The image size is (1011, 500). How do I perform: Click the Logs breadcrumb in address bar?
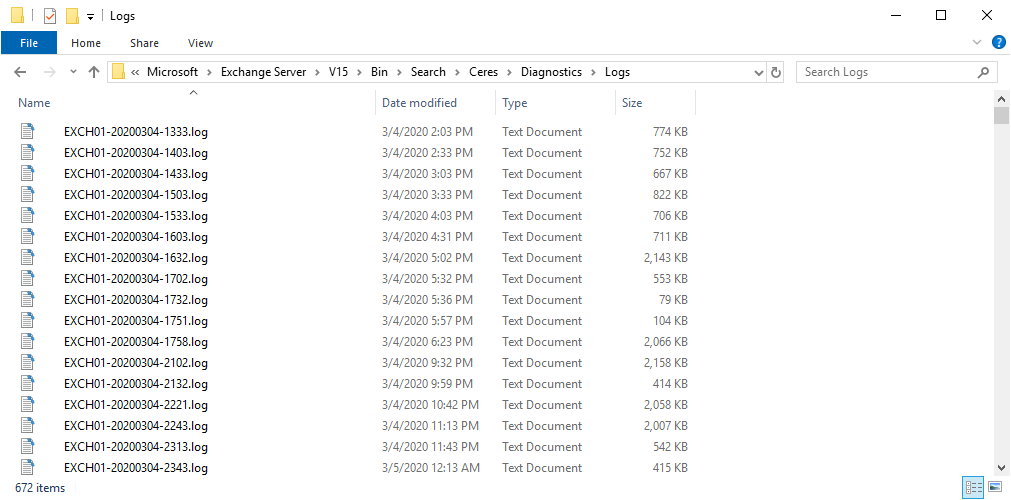617,72
